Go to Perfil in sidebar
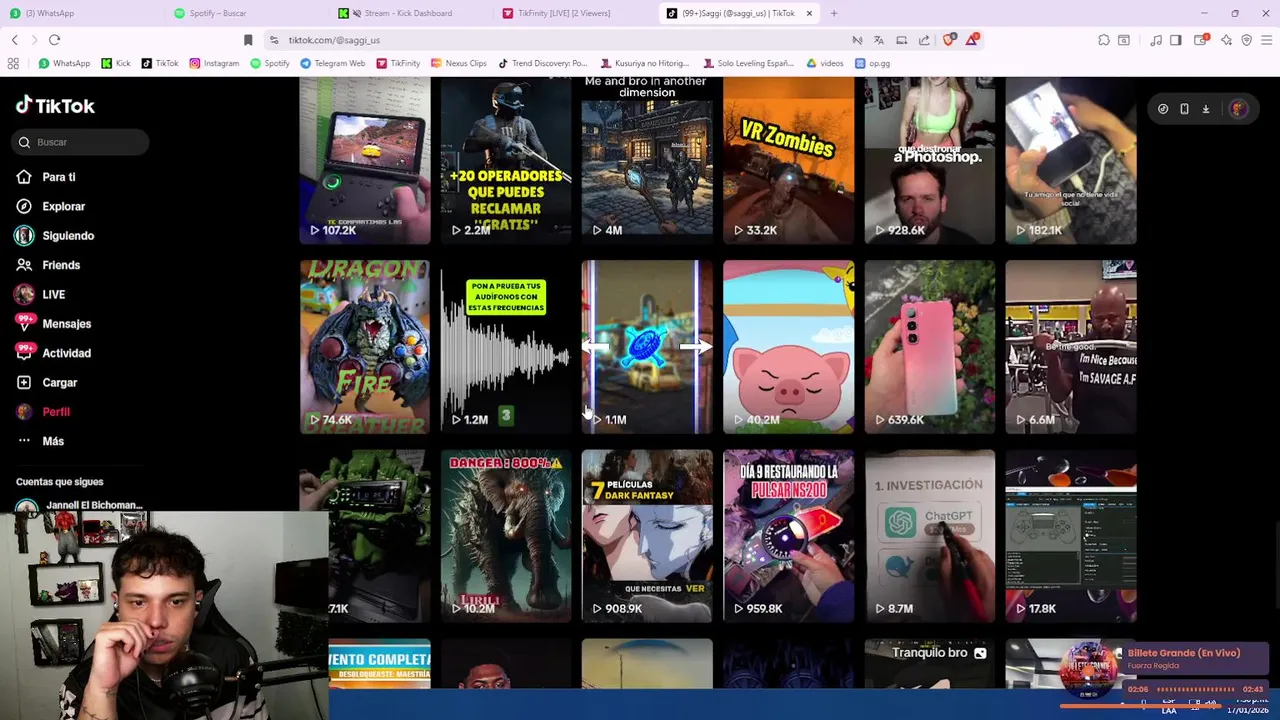 pos(43,412)
